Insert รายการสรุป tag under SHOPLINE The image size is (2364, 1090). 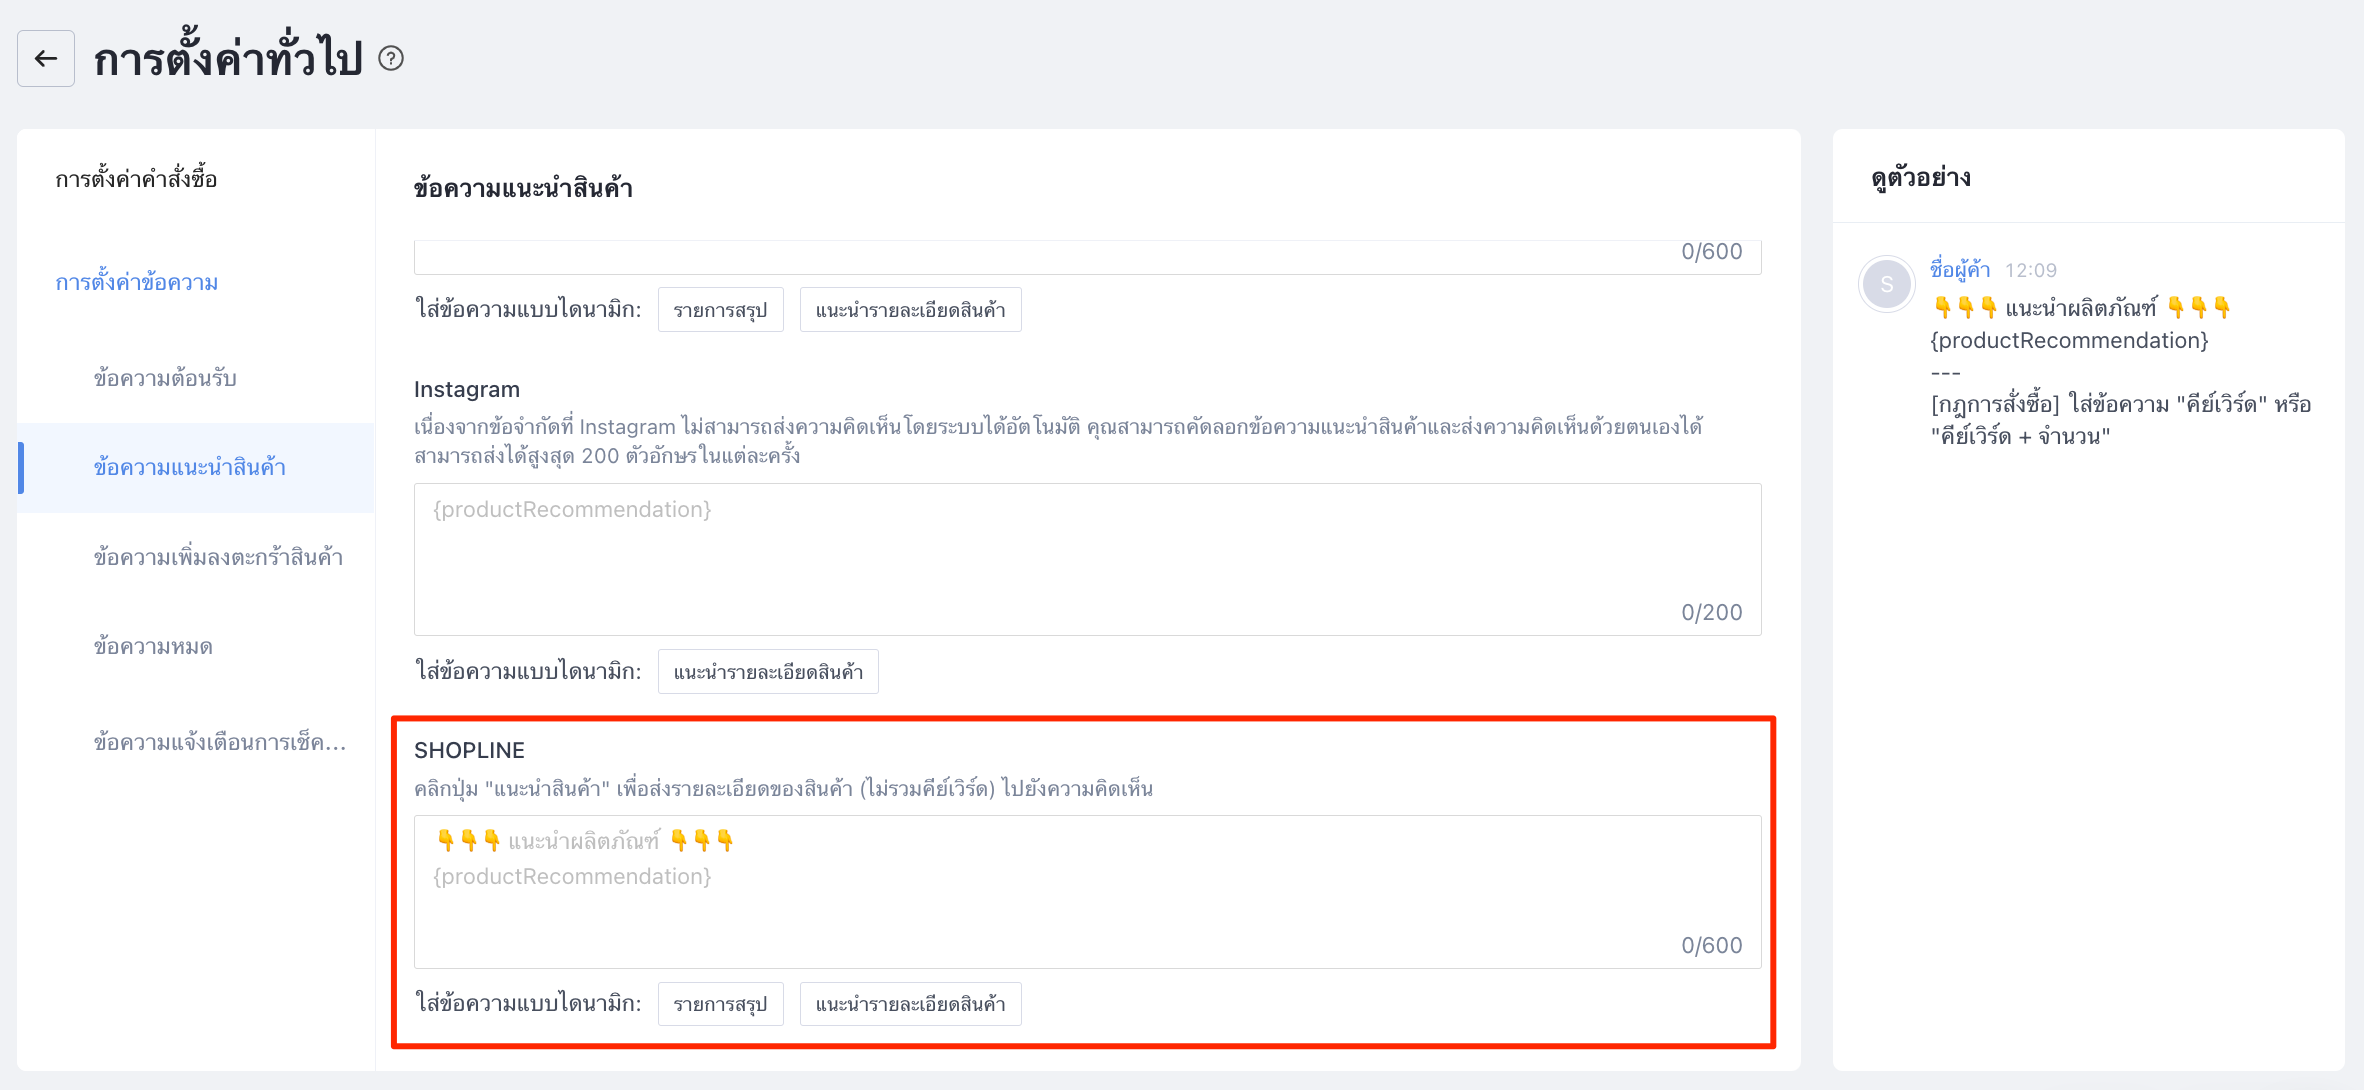[720, 1004]
